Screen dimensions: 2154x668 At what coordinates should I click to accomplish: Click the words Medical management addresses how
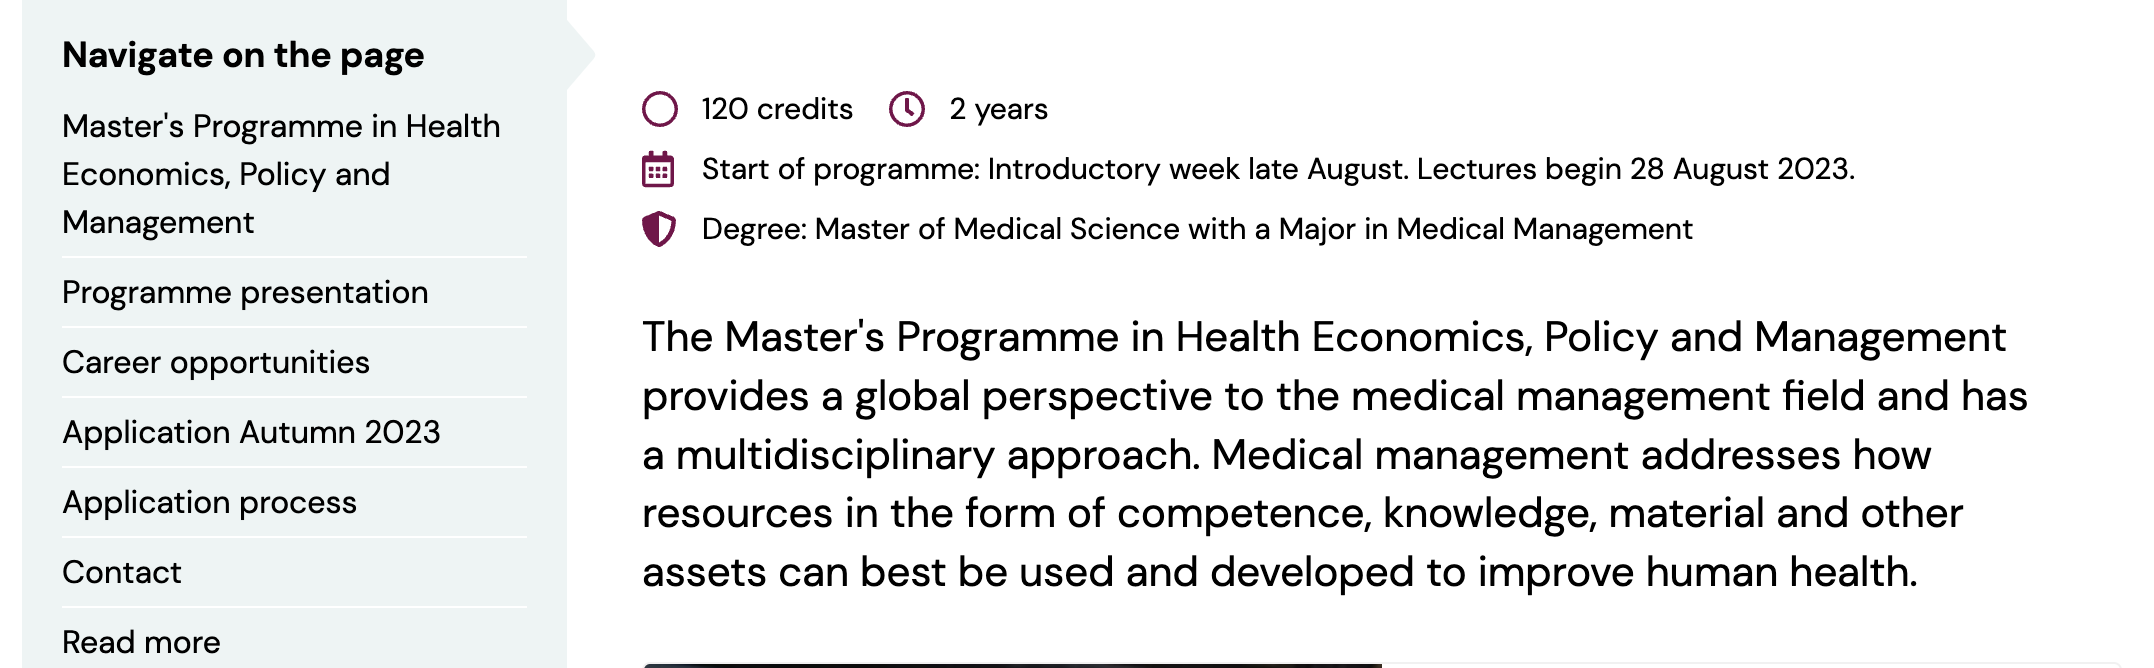point(1571,455)
